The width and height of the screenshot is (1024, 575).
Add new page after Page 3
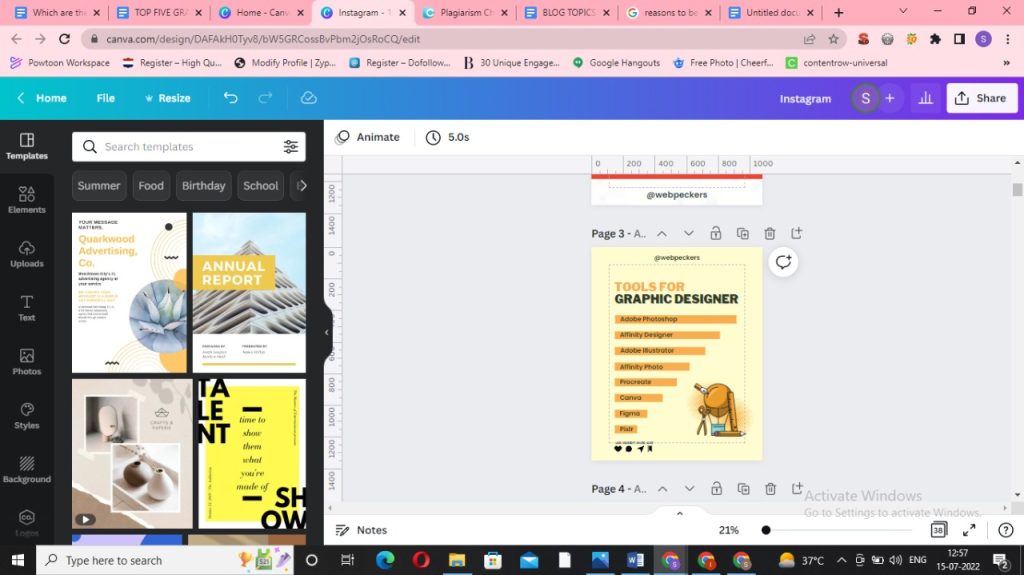pyautogui.click(x=796, y=233)
